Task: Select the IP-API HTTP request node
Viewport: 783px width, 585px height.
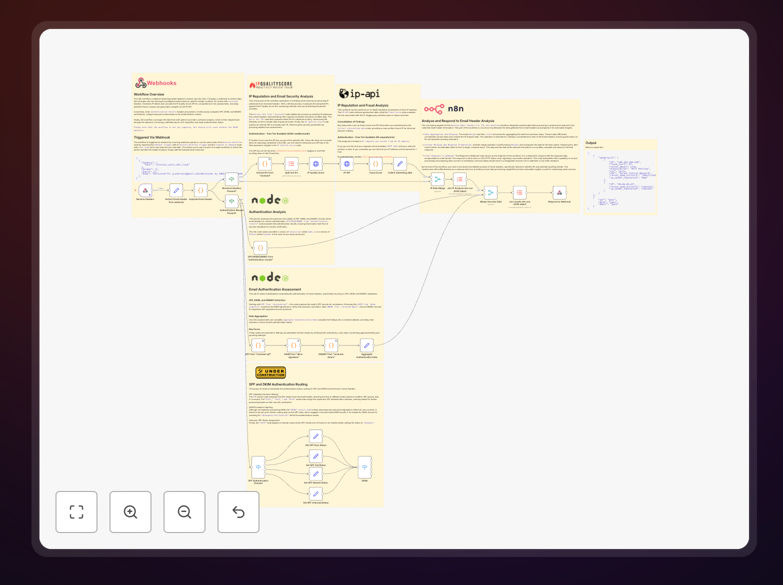Action: click(x=347, y=164)
